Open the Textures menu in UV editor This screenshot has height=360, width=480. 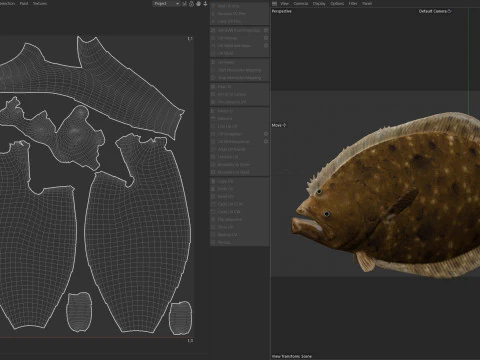(x=40, y=3)
